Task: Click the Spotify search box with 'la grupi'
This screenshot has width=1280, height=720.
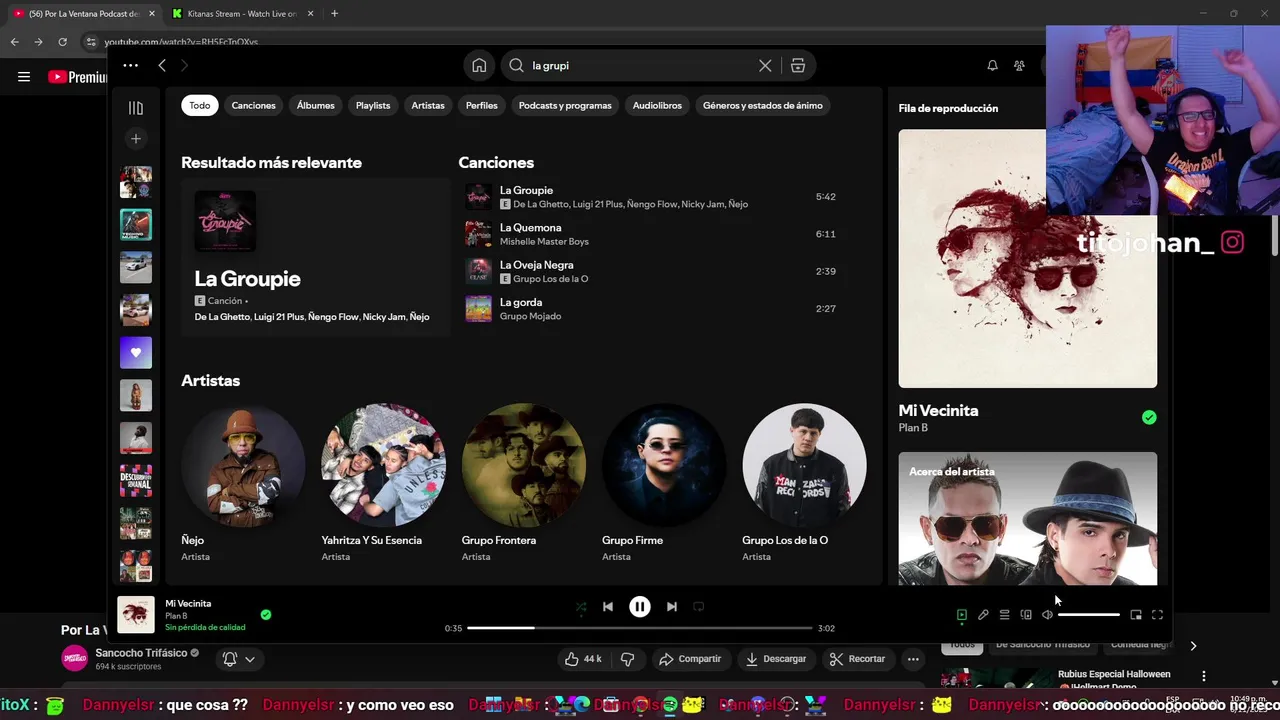Action: tap(640, 65)
